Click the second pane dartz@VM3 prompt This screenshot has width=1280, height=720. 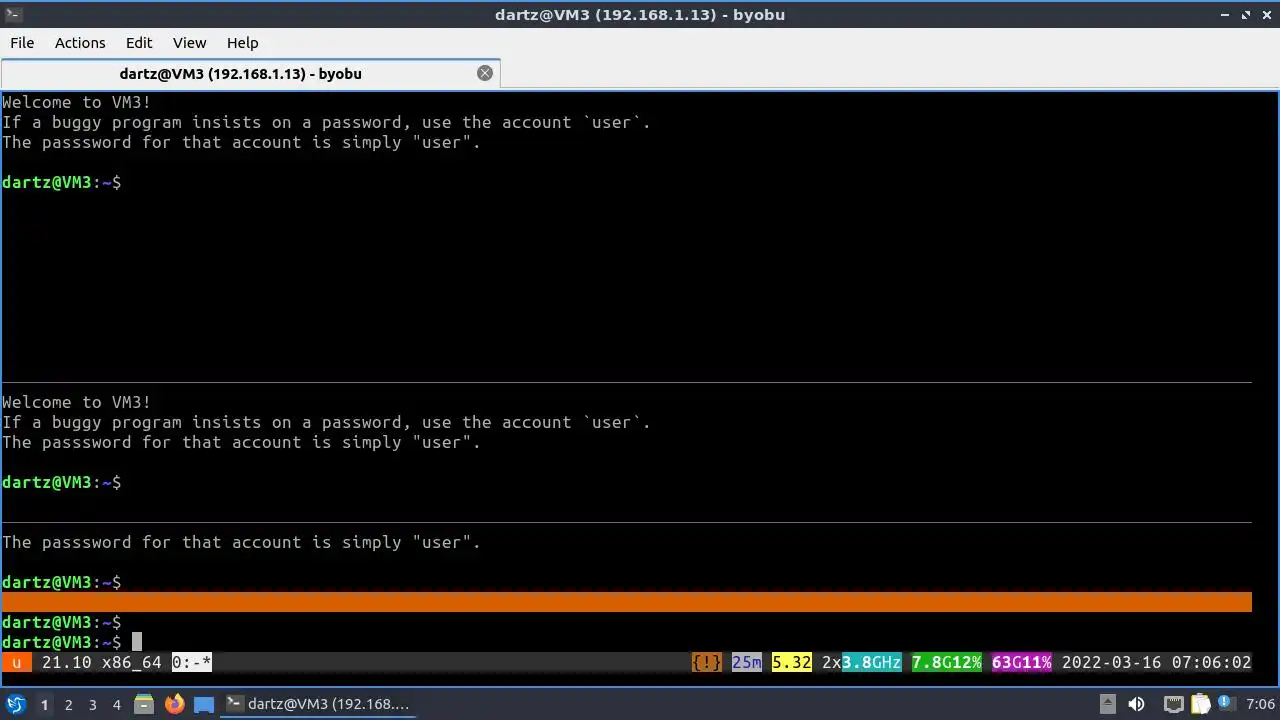tap(62, 482)
